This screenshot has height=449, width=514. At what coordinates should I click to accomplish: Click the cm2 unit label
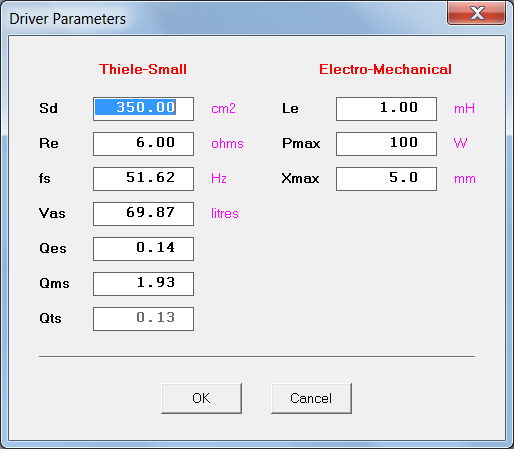(x=223, y=109)
